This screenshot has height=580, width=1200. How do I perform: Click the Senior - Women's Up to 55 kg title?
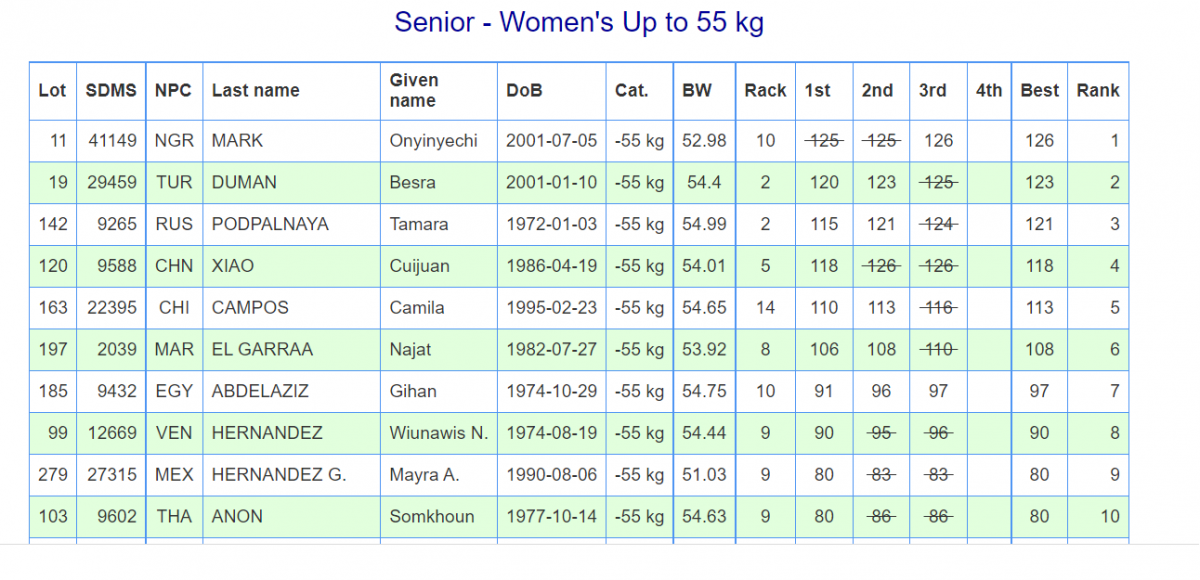click(x=579, y=22)
